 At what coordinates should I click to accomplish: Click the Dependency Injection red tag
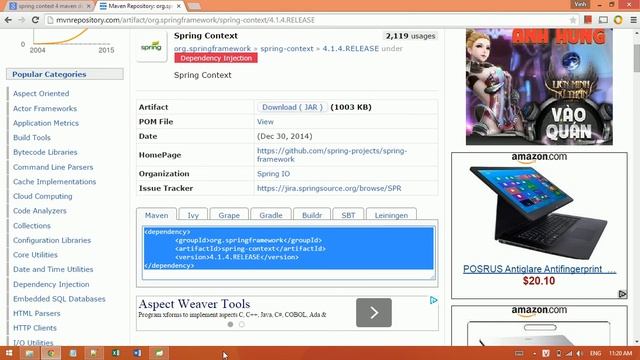click(216, 58)
